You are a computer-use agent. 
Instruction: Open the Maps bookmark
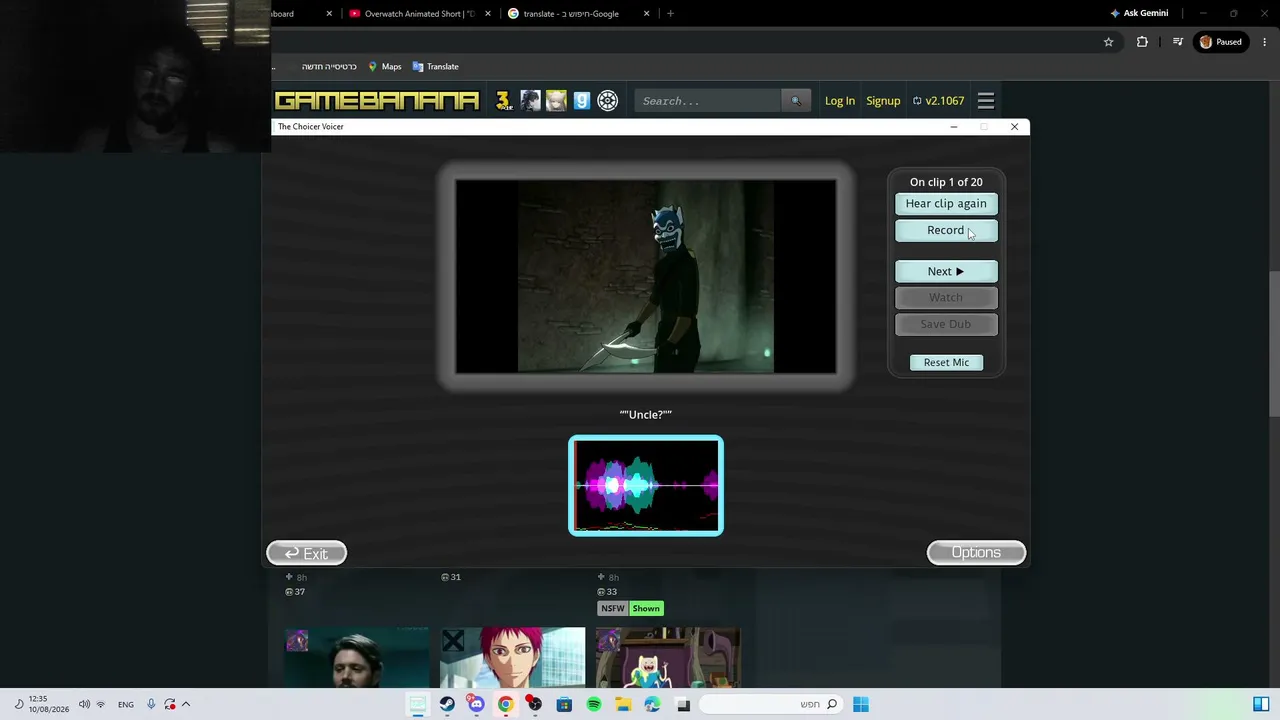[x=385, y=67]
